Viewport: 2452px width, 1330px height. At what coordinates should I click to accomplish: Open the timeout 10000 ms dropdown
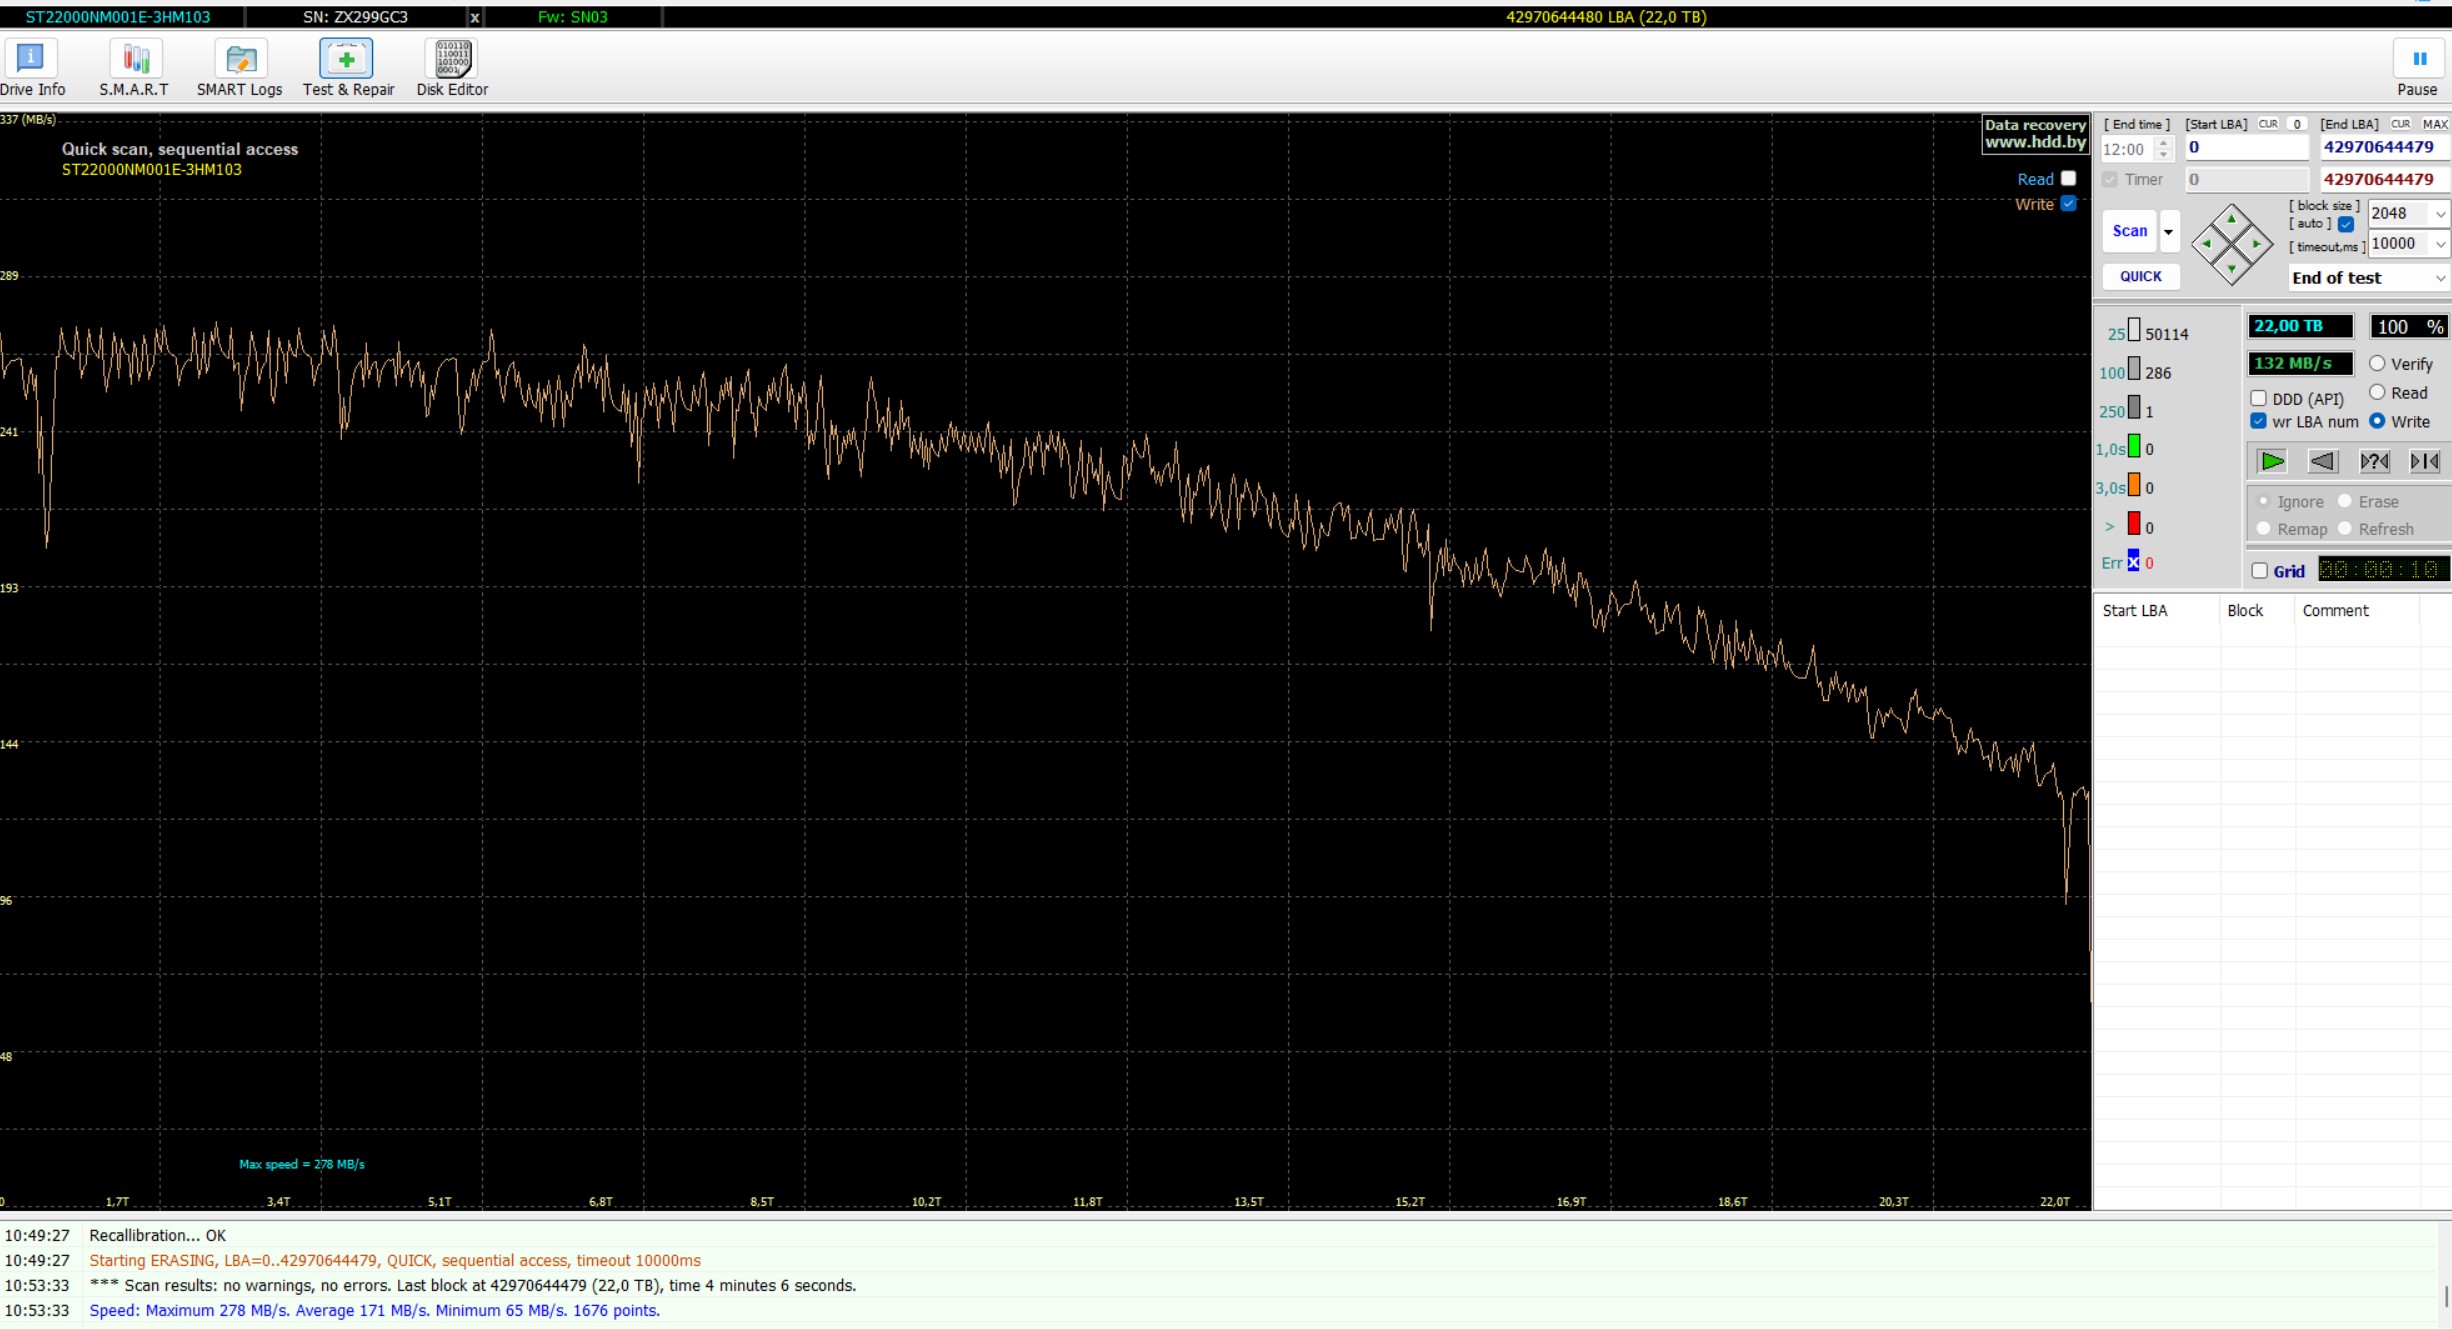(x=2440, y=244)
